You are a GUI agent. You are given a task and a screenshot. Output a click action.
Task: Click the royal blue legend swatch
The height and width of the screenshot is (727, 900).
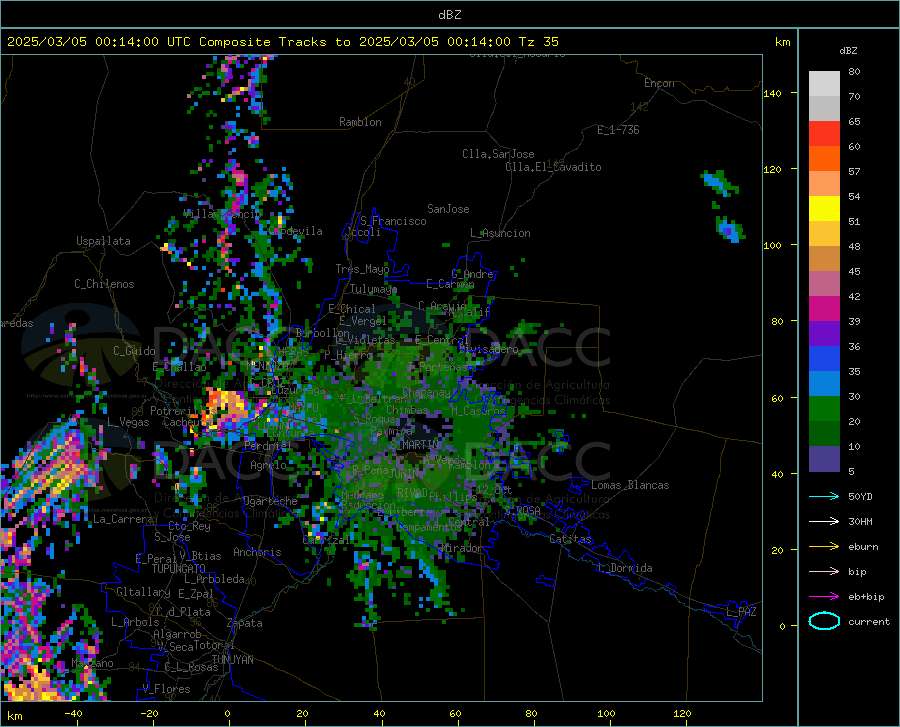[x=824, y=359]
